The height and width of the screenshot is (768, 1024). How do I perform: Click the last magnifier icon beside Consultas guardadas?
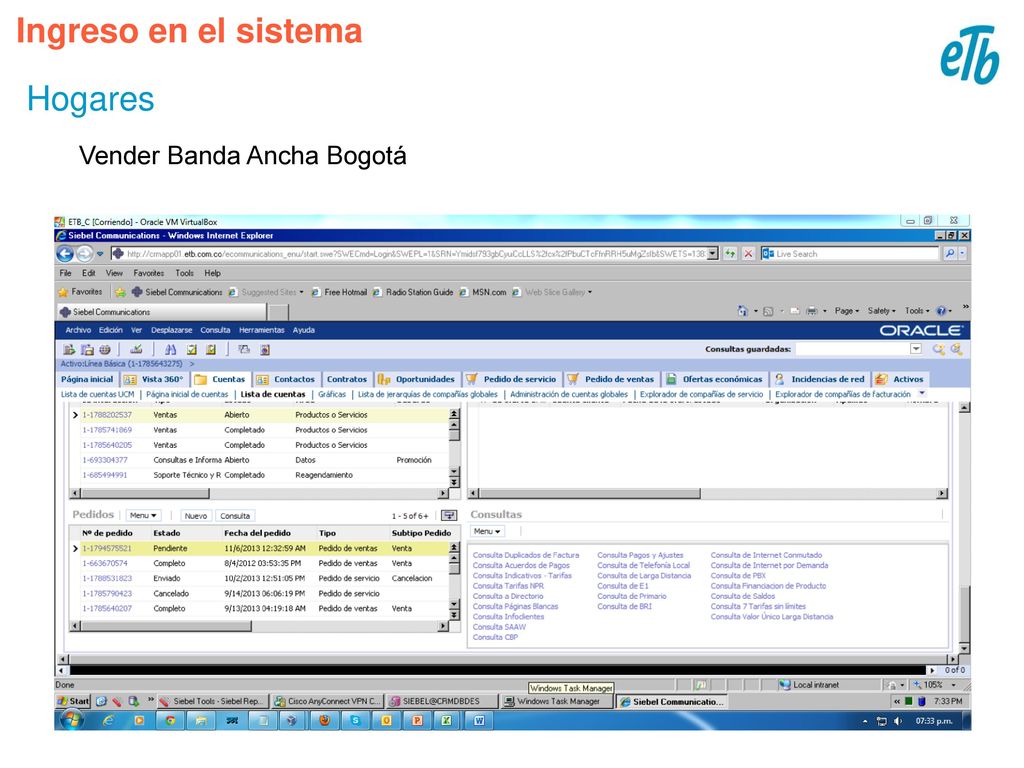[956, 349]
